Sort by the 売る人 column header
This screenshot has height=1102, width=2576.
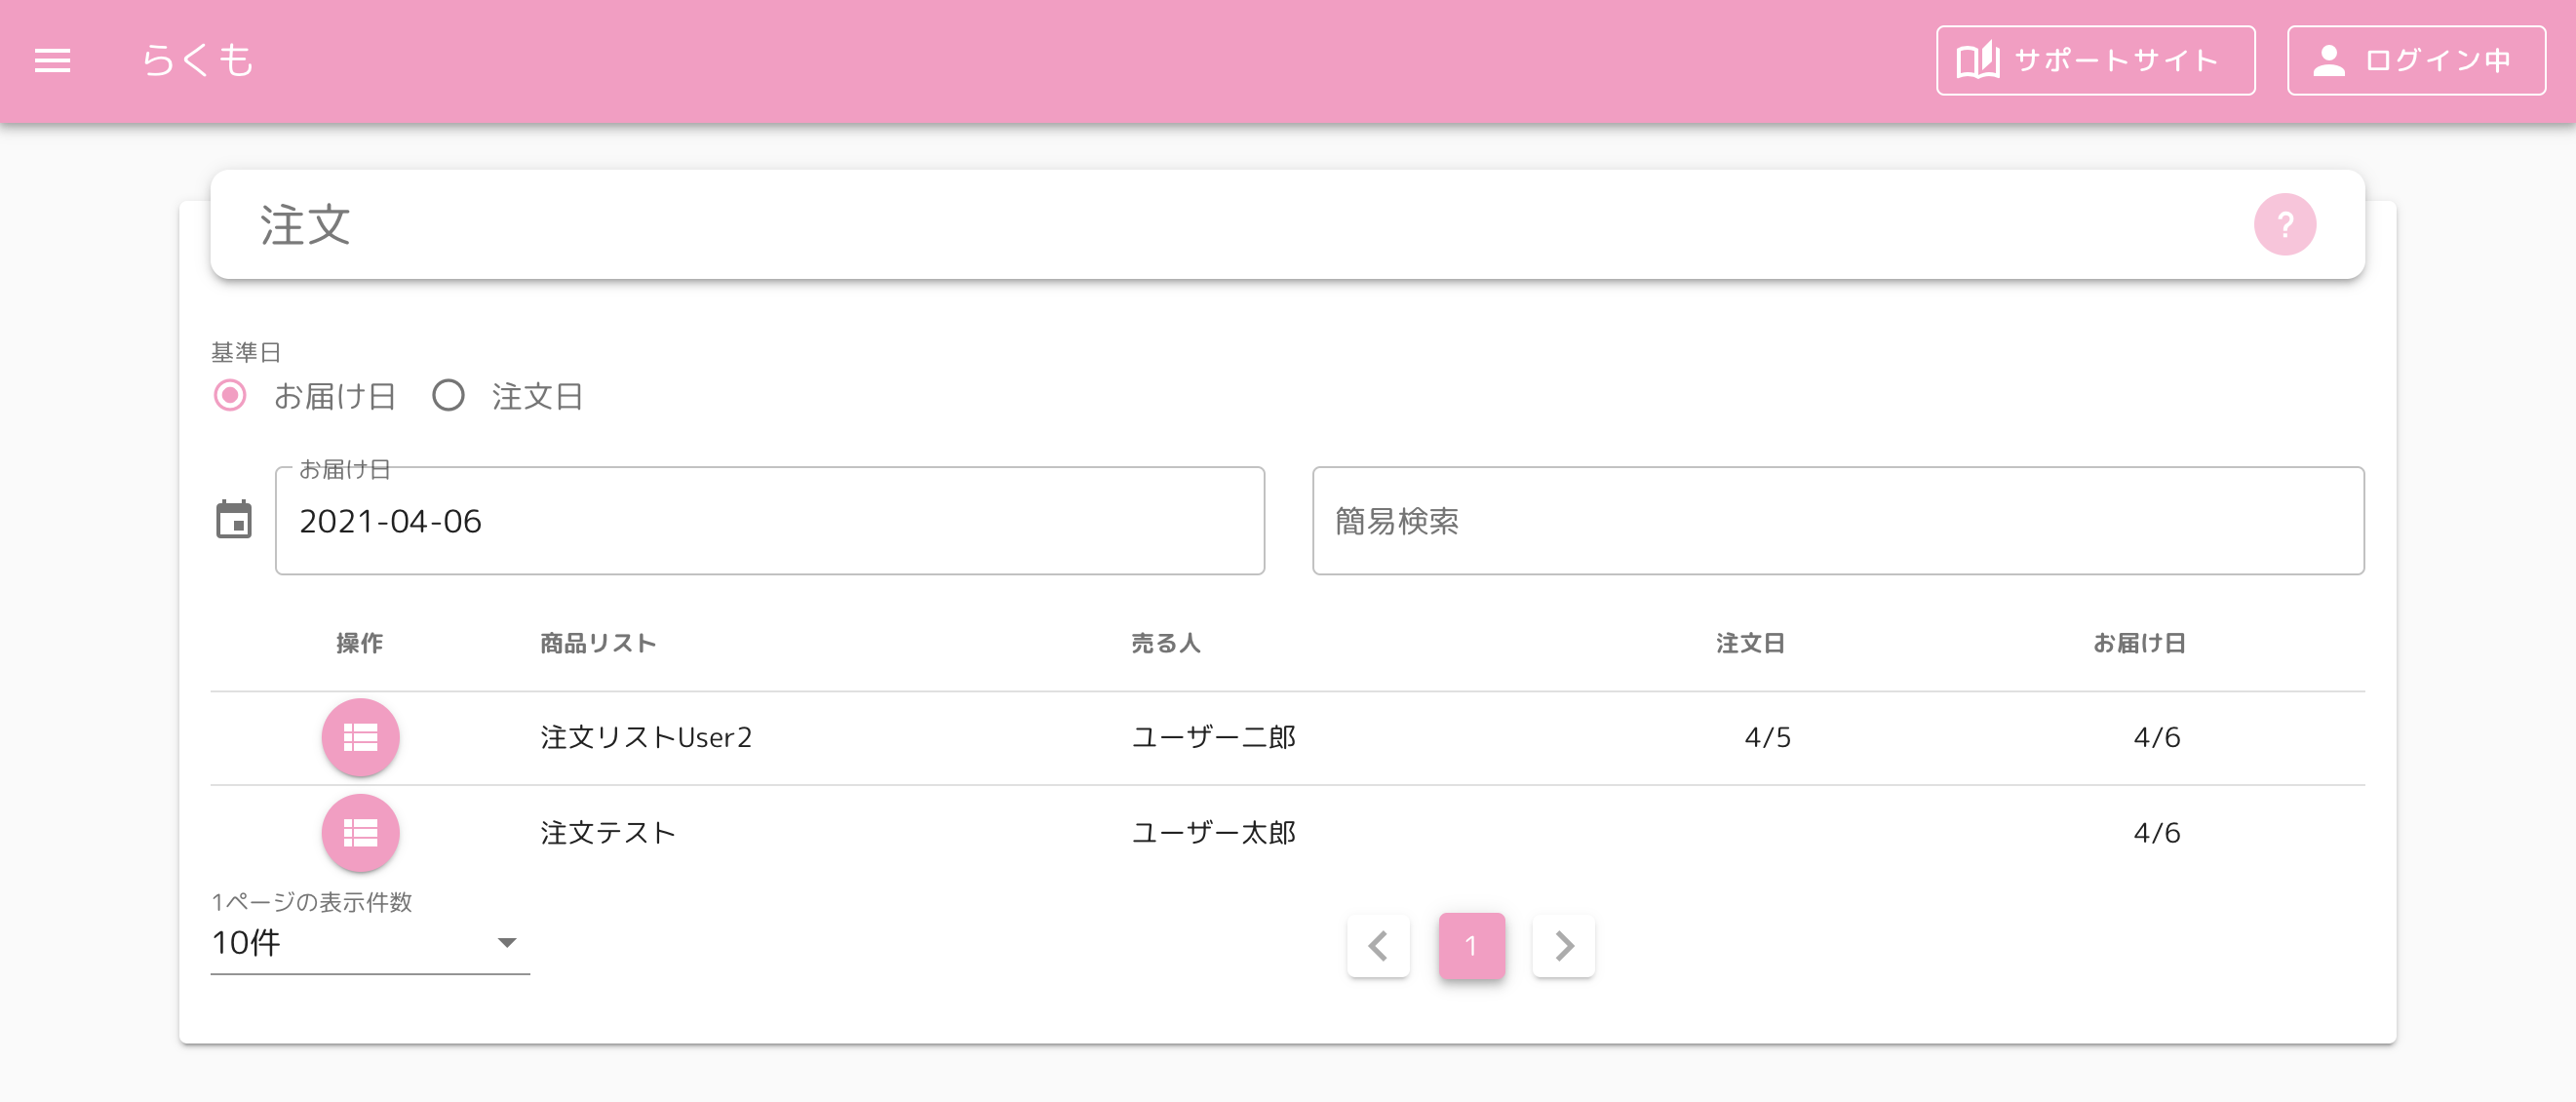pyautogui.click(x=1165, y=643)
